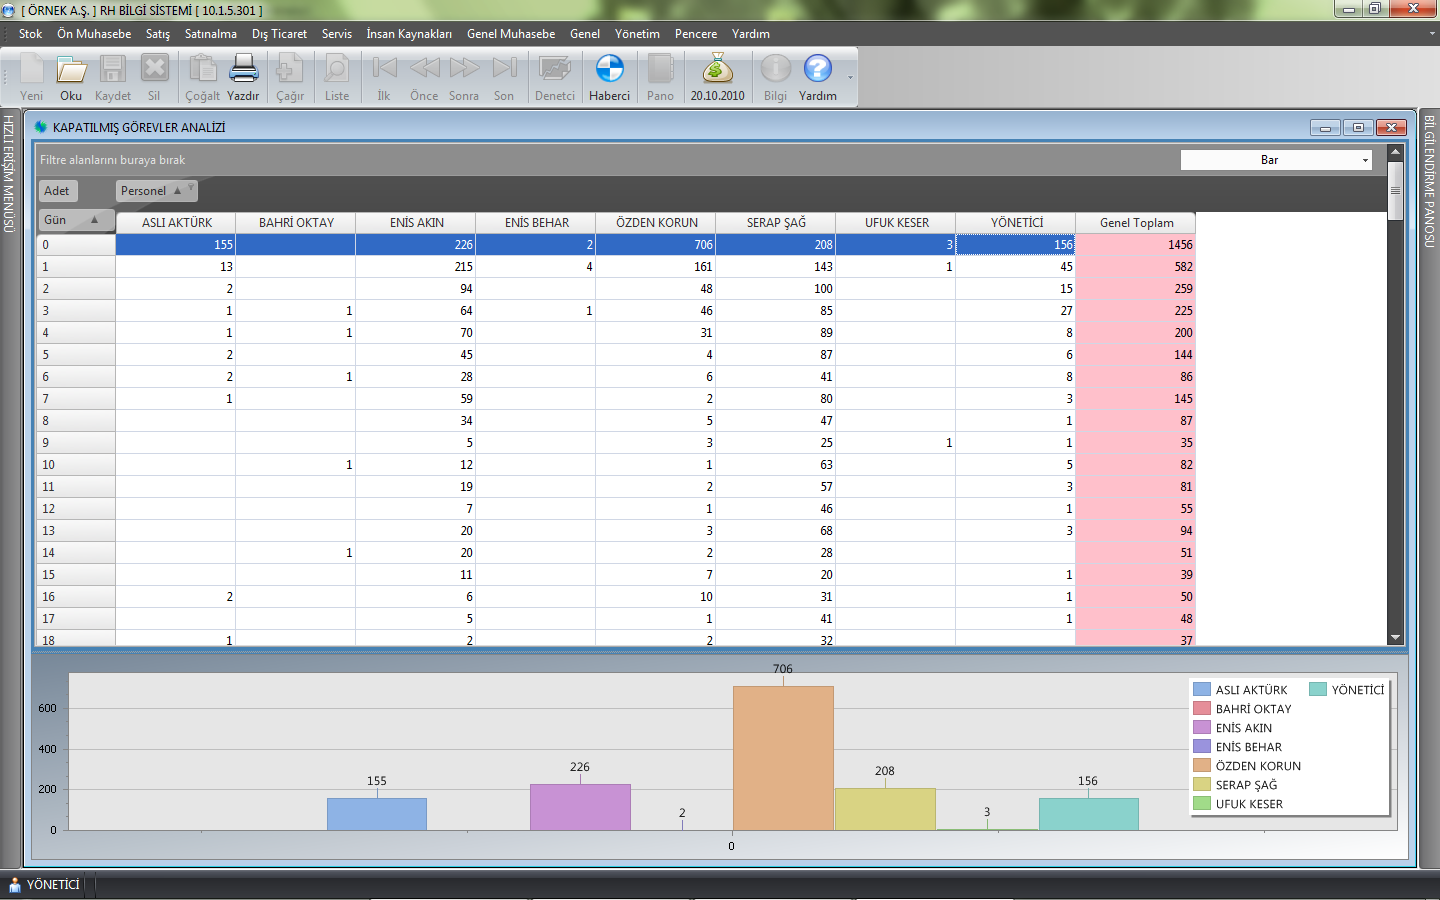Click the Yardım help question-mark icon
This screenshot has width=1440, height=900.
(817, 70)
